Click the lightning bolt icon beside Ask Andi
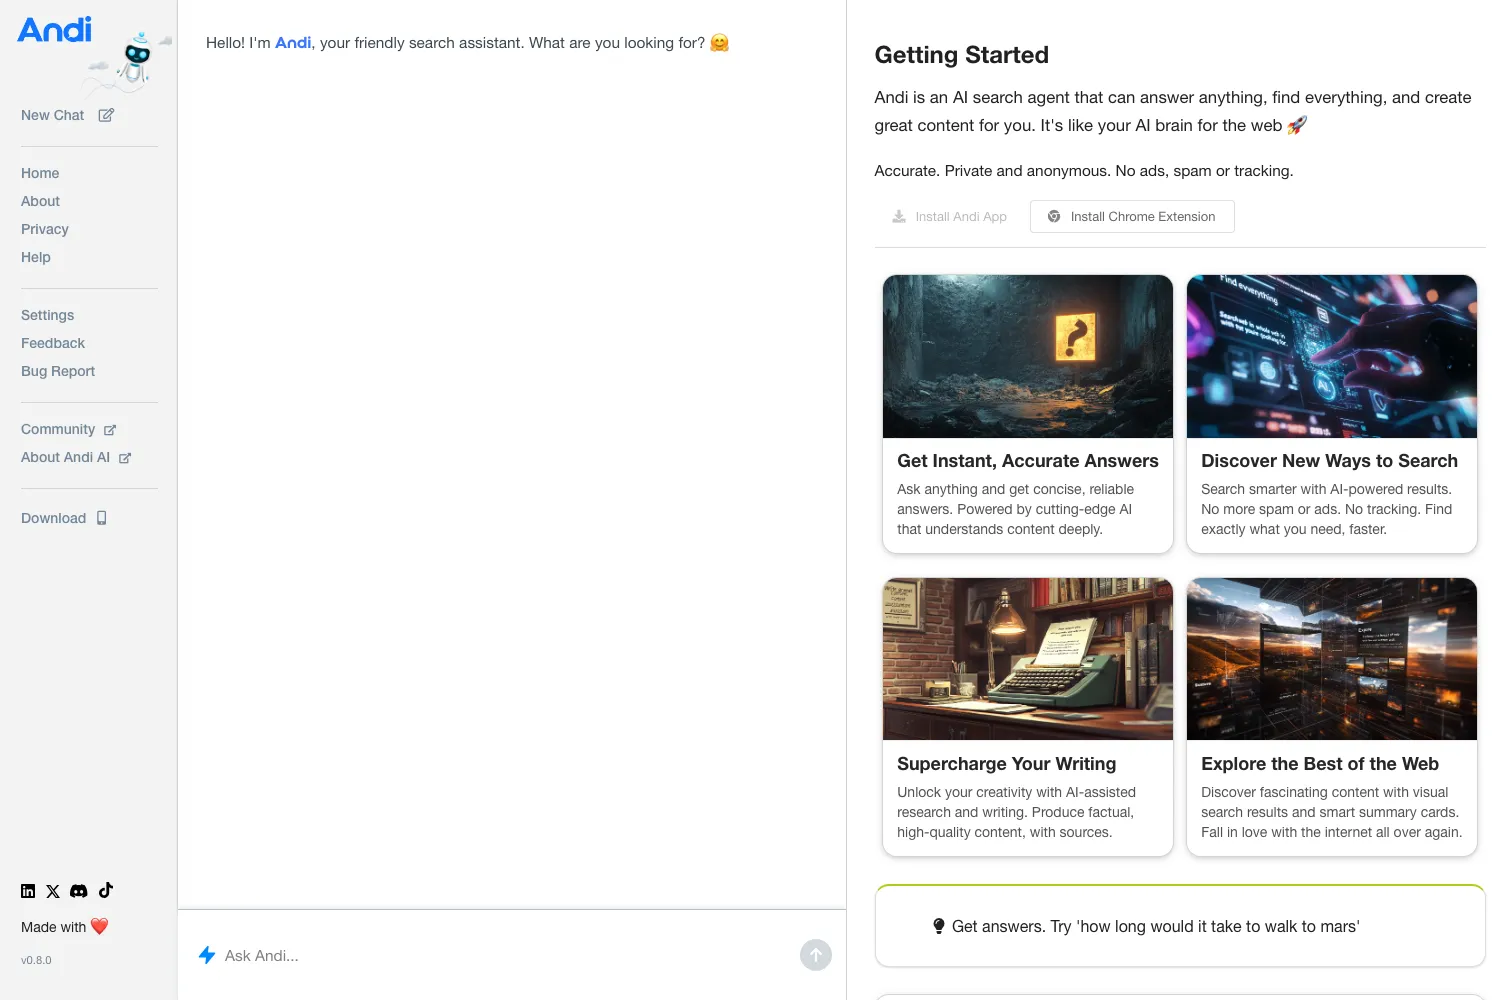Viewport: 1500px width, 1000px height. [x=207, y=955]
